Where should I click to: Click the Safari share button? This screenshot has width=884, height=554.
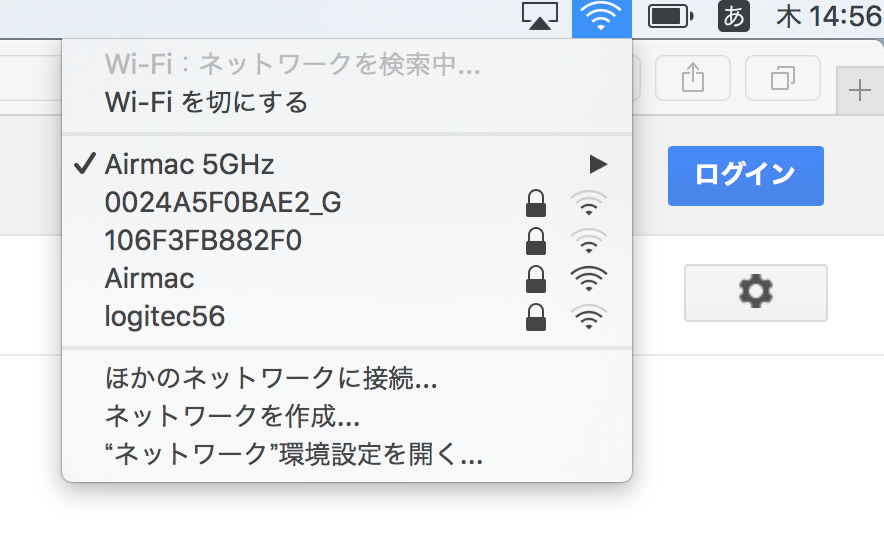click(x=693, y=78)
